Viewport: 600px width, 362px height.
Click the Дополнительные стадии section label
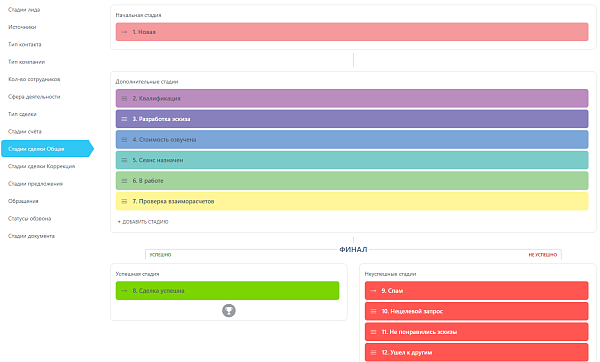147,82
